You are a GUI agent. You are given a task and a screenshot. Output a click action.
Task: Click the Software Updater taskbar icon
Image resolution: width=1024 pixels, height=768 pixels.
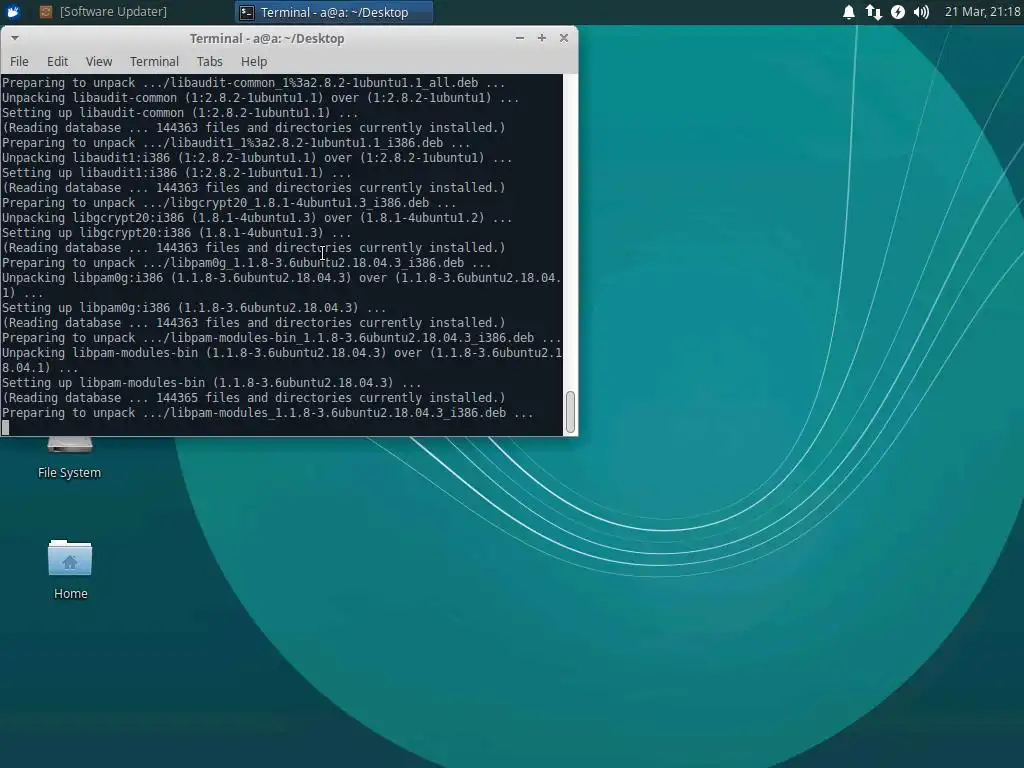coord(46,12)
